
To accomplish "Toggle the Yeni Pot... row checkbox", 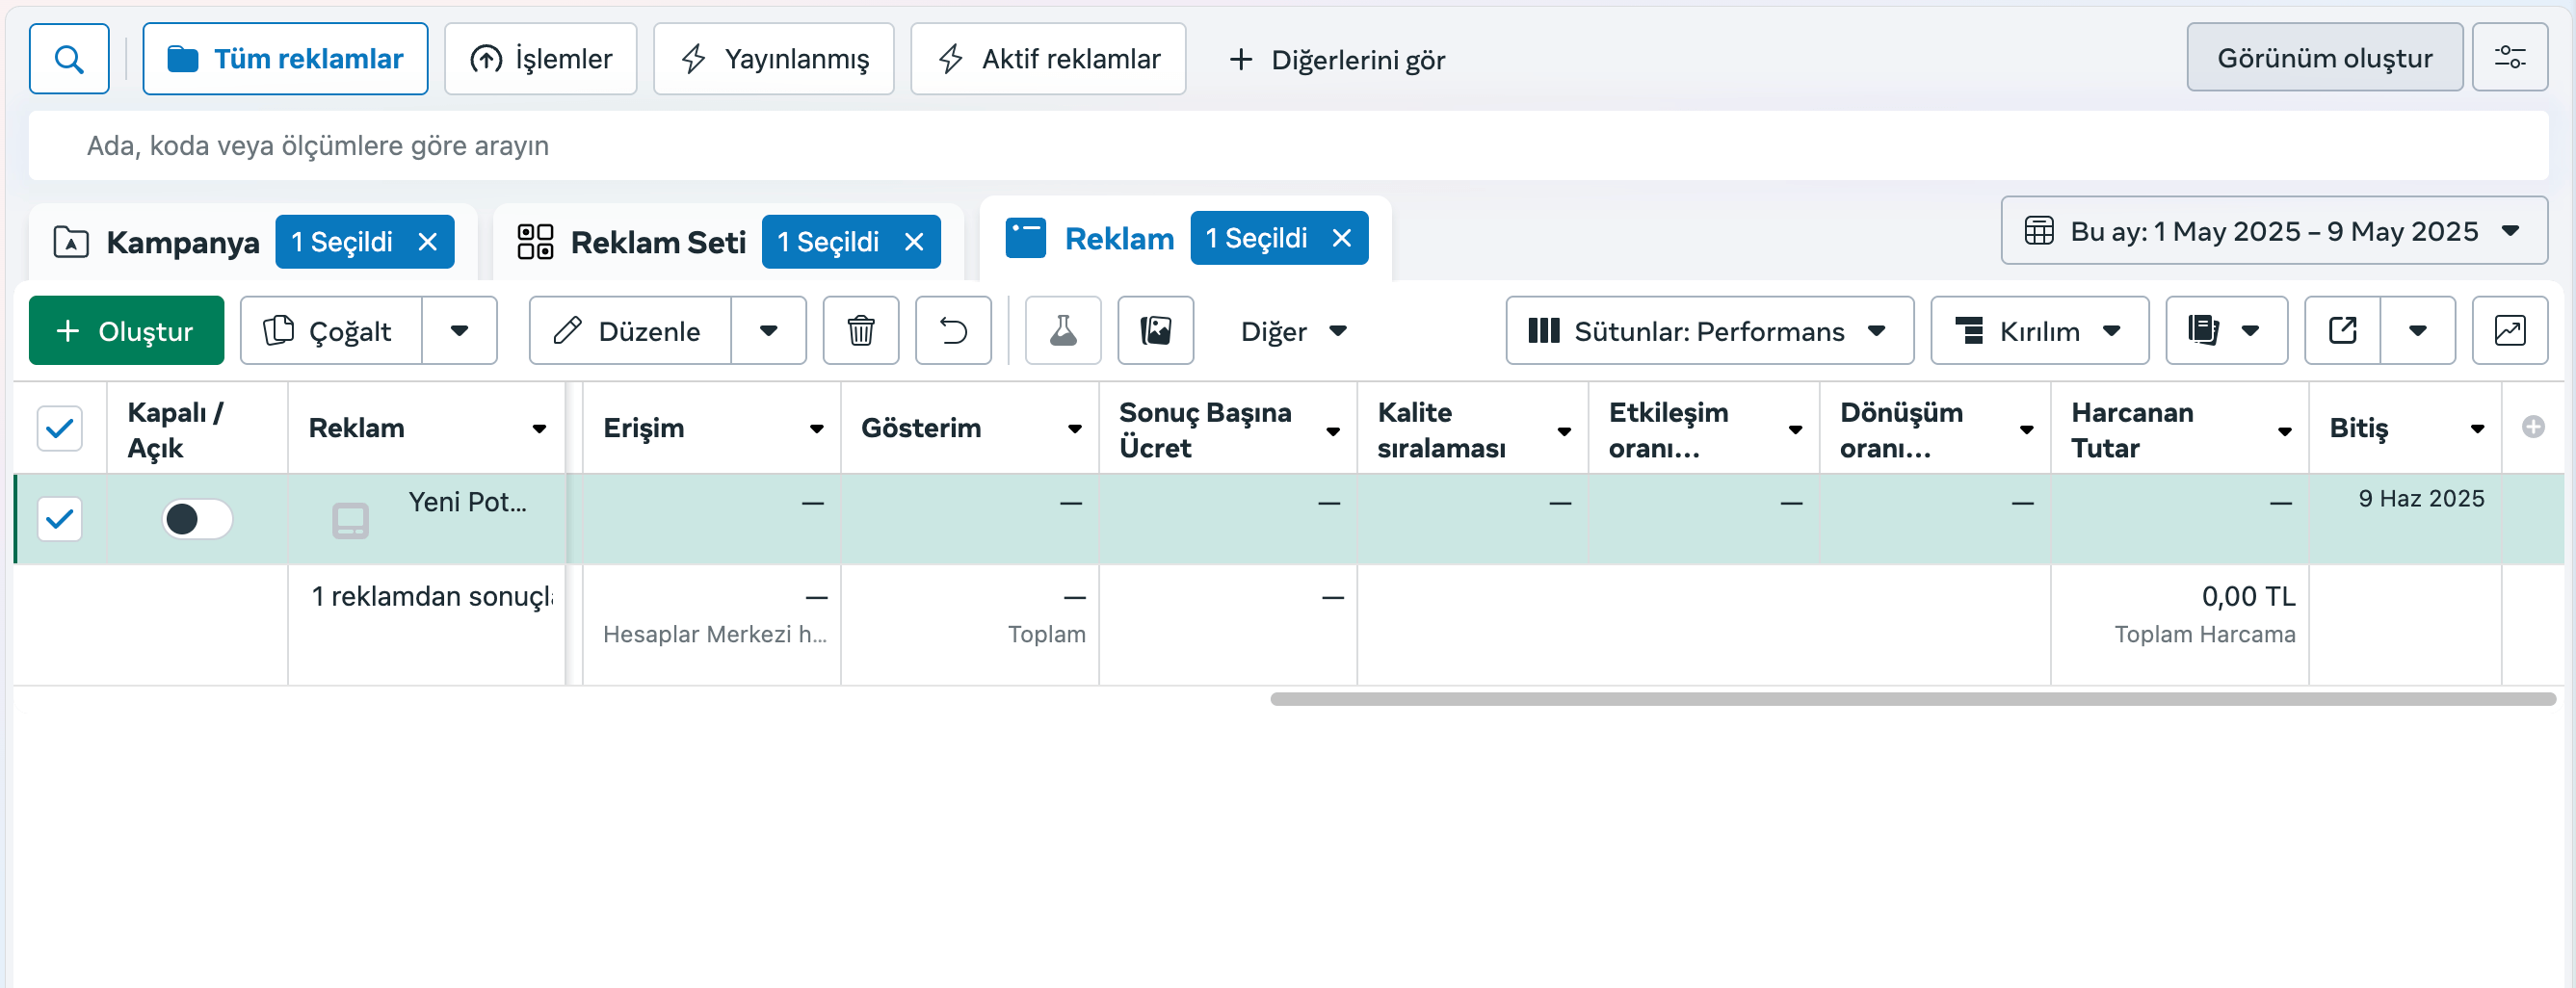I will point(60,519).
